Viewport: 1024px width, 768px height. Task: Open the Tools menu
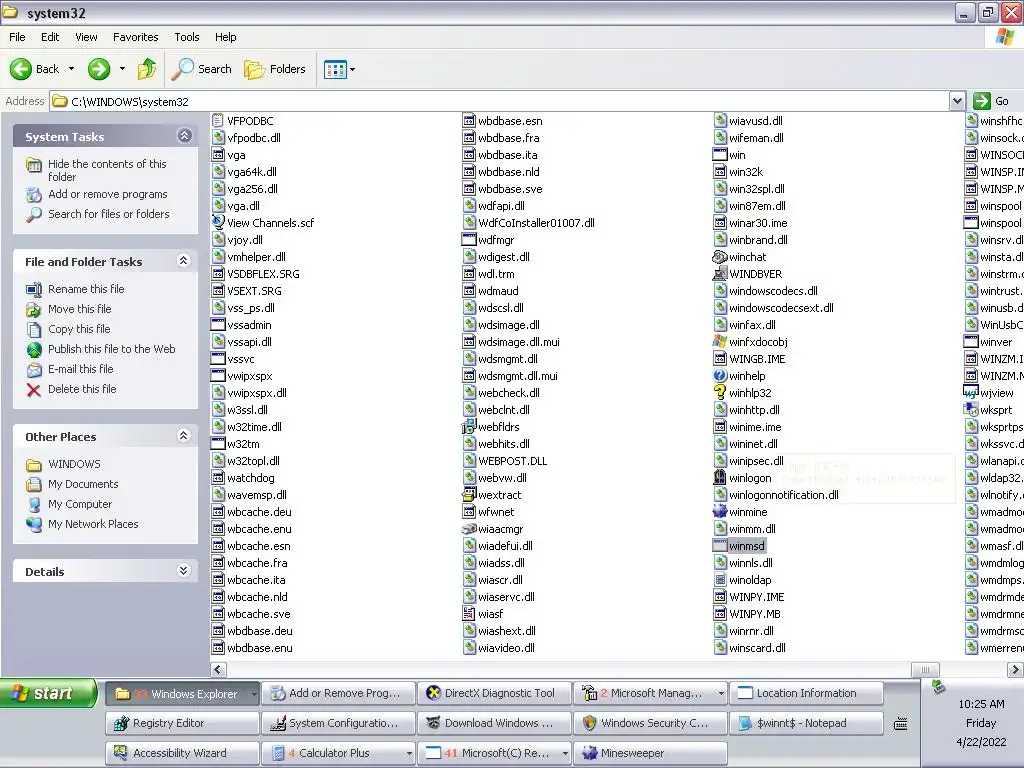tap(187, 37)
